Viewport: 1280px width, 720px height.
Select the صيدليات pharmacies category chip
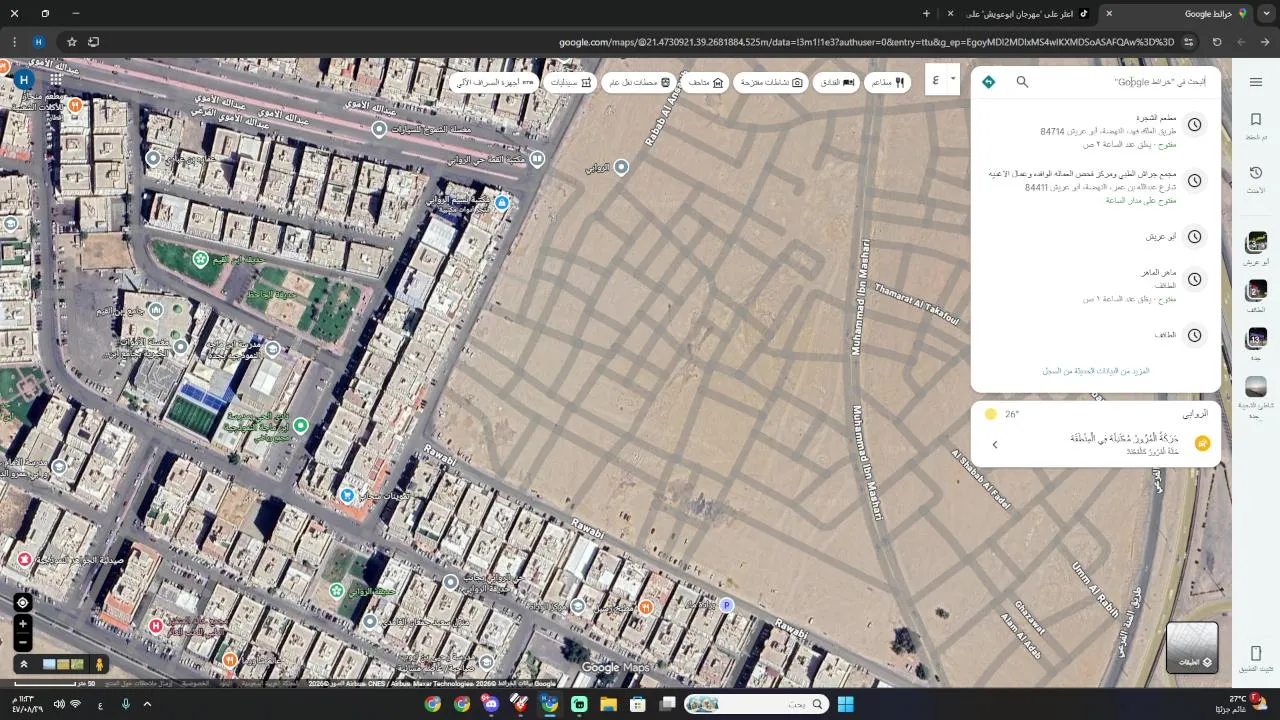pyautogui.click(x=571, y=82)
